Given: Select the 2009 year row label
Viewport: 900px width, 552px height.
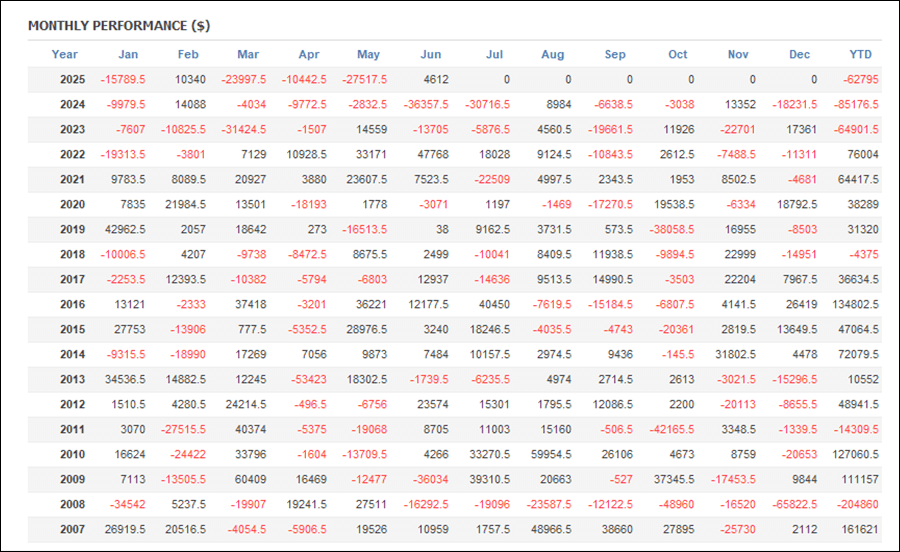Looking at the screenshot, I should [x=72, y=479].
